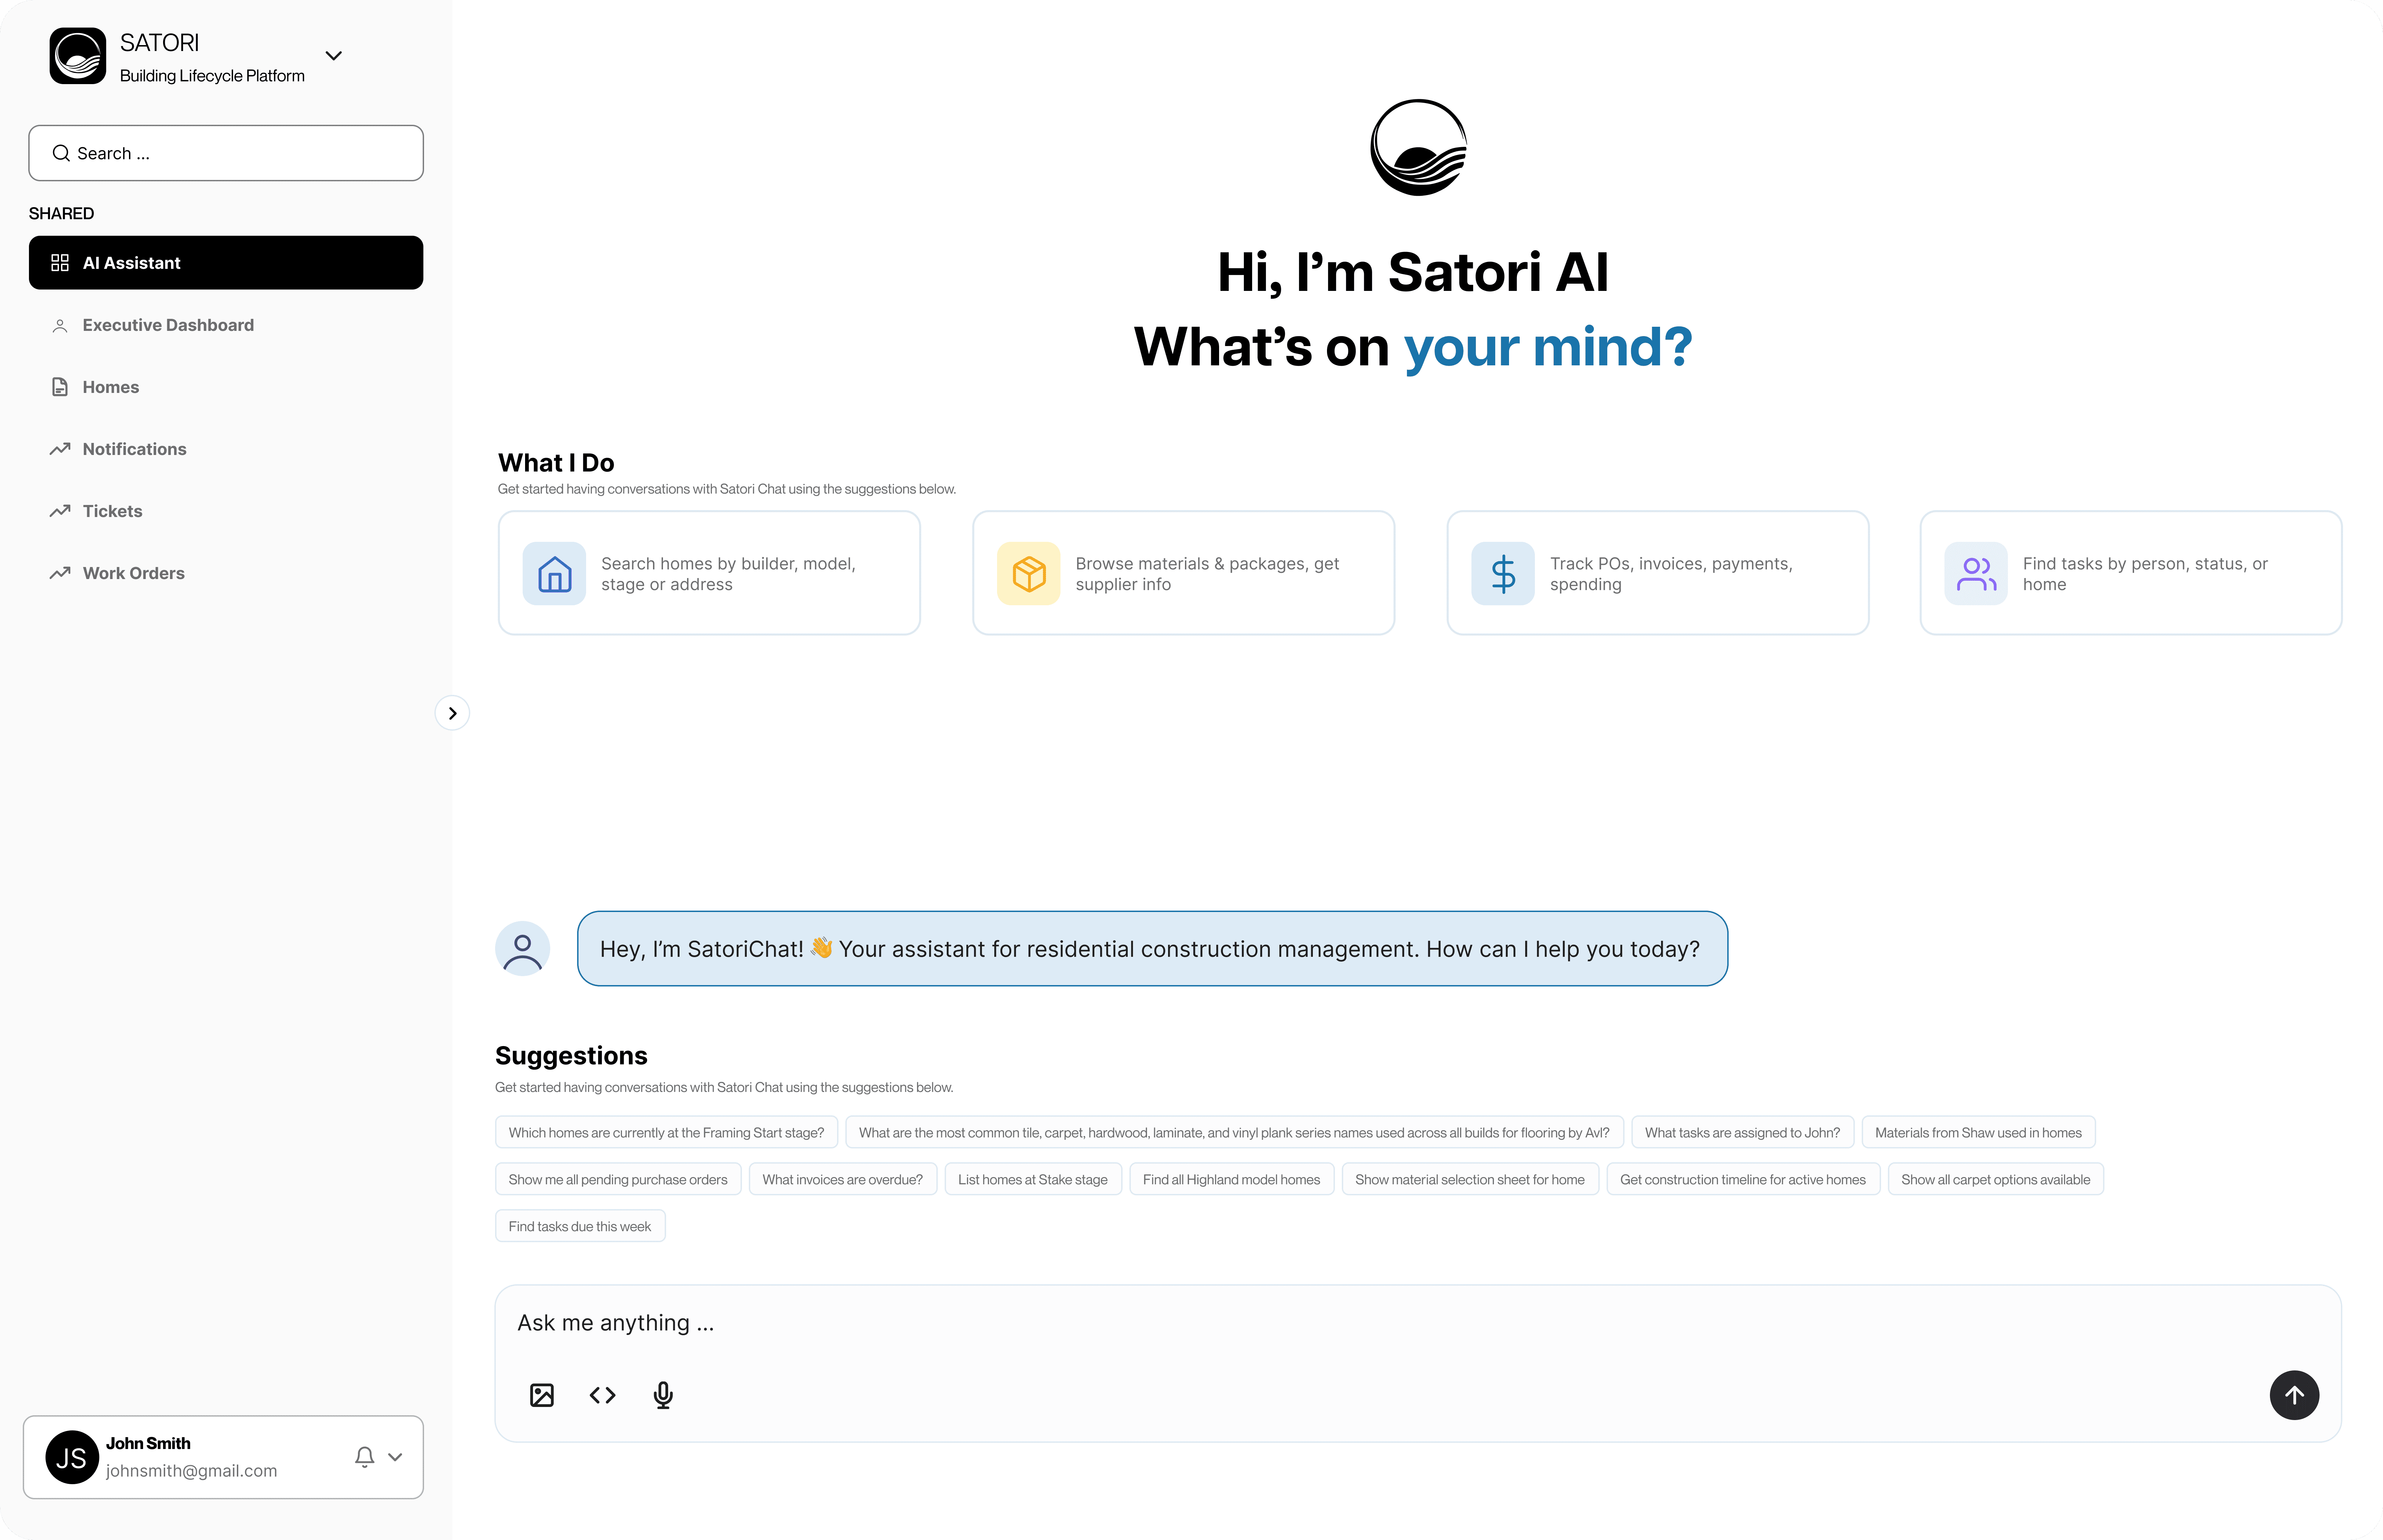Click the code snippet icon

click(x=602, y=1395)
